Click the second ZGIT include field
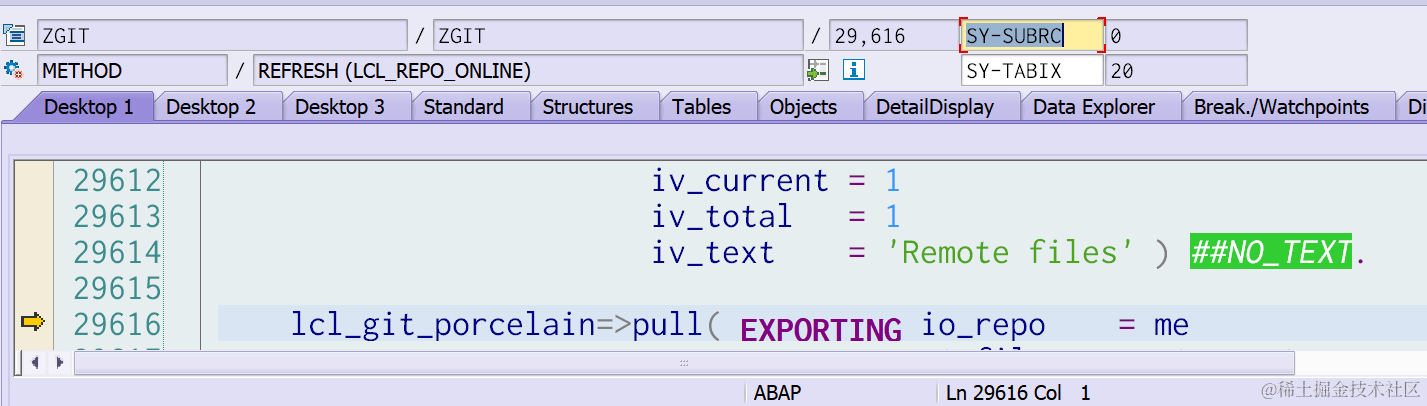1427x406 pixels. click(618, 35)
